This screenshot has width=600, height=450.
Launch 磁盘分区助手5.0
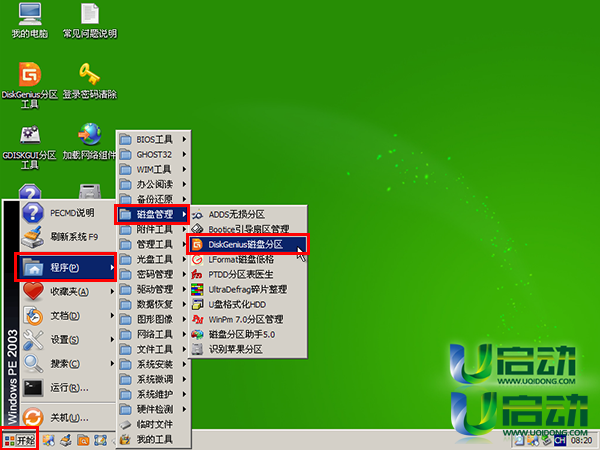pyautogui.click(x=248, y=334)
